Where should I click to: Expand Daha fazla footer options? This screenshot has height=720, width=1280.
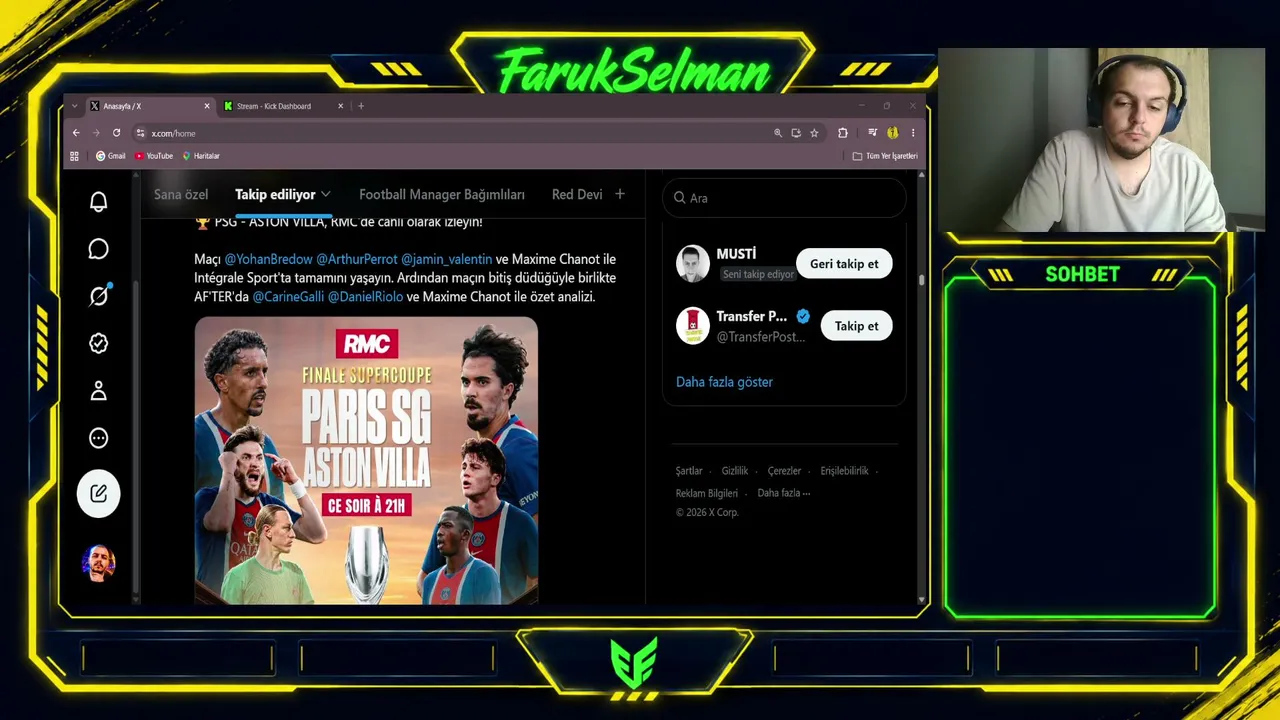click(784, 493)
